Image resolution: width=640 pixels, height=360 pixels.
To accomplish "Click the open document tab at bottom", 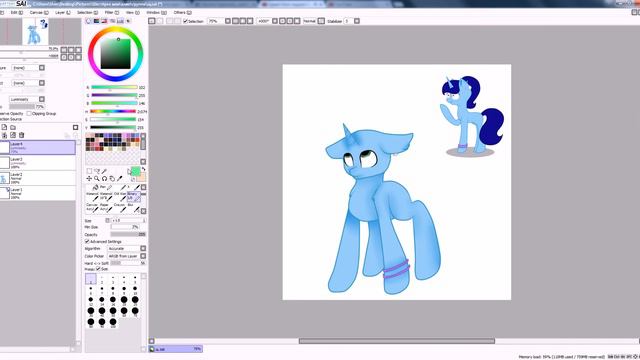I will (x=176, y=349).
